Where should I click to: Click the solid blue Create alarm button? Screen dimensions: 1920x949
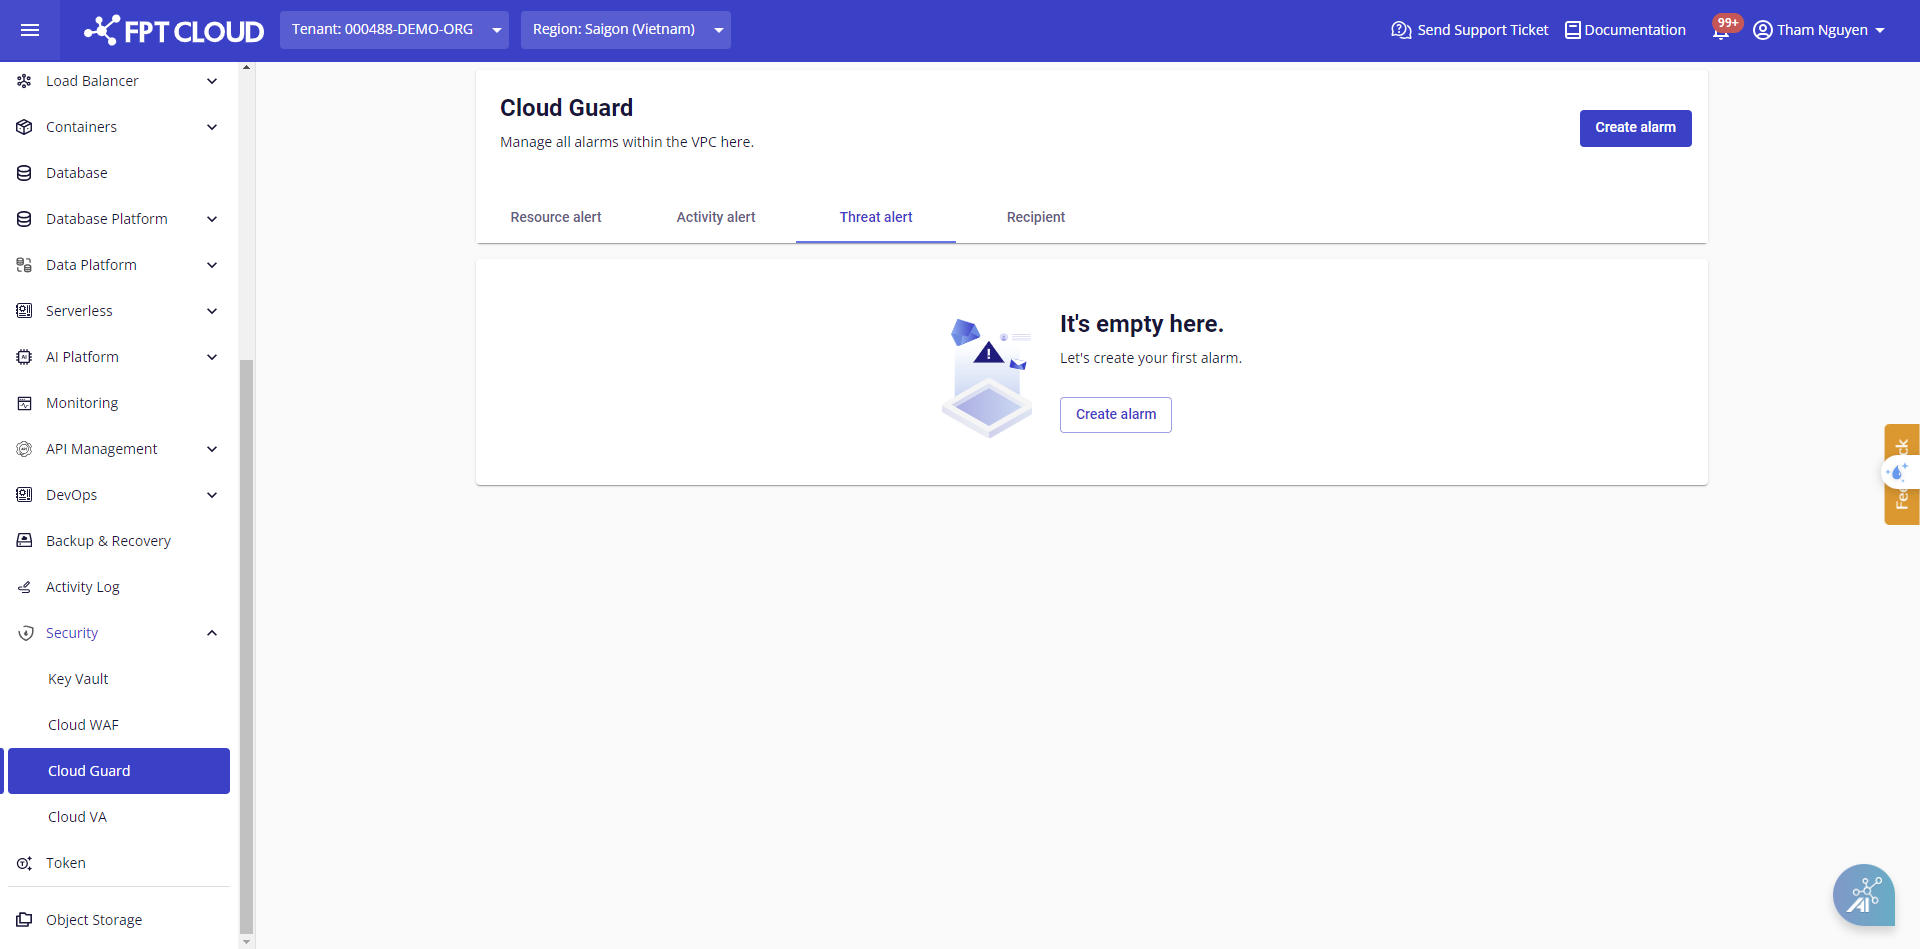[x=1635, y=128]
